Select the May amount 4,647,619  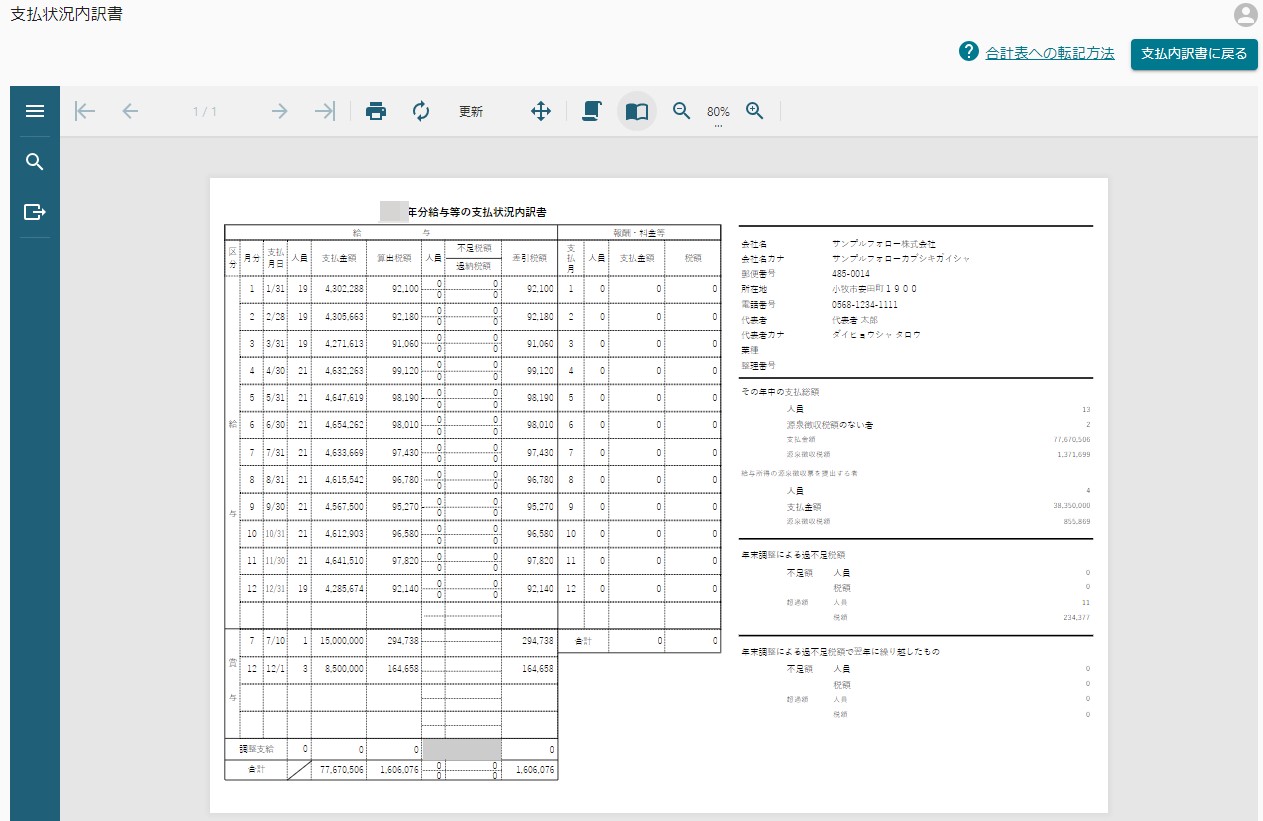[343, 398]
